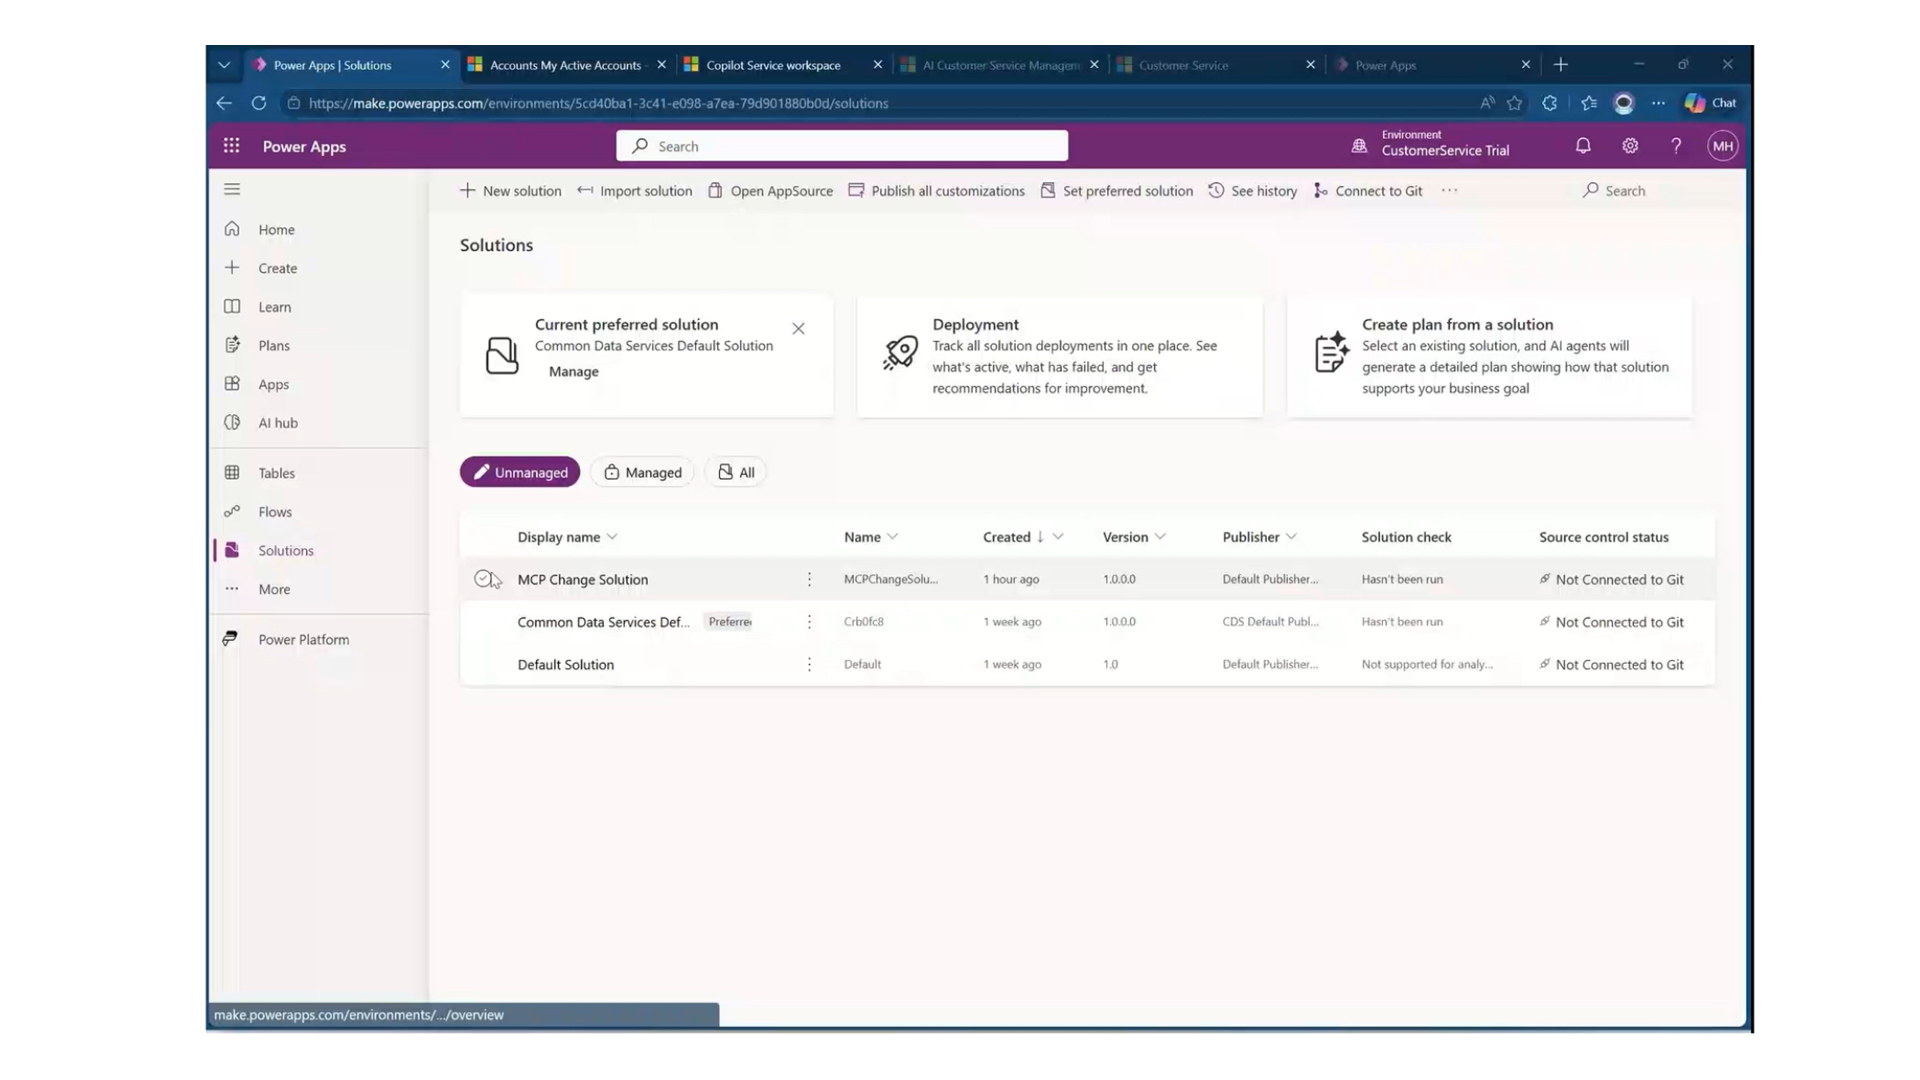Open the browser Copilot Chat button
This screenshot has height=1080, width=1920.
1711,103
